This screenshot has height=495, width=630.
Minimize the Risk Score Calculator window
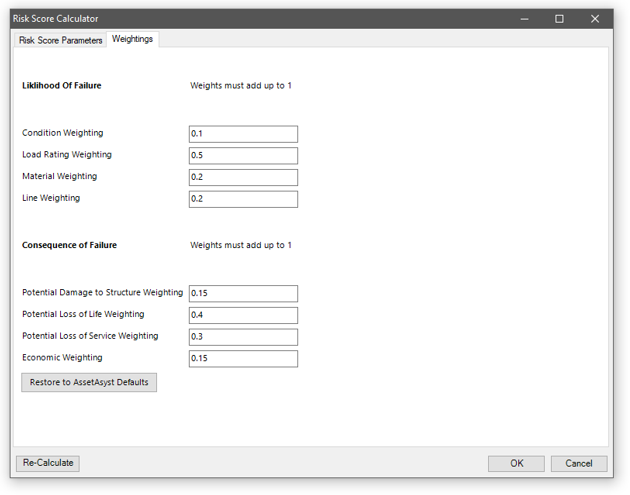point(523,19)
